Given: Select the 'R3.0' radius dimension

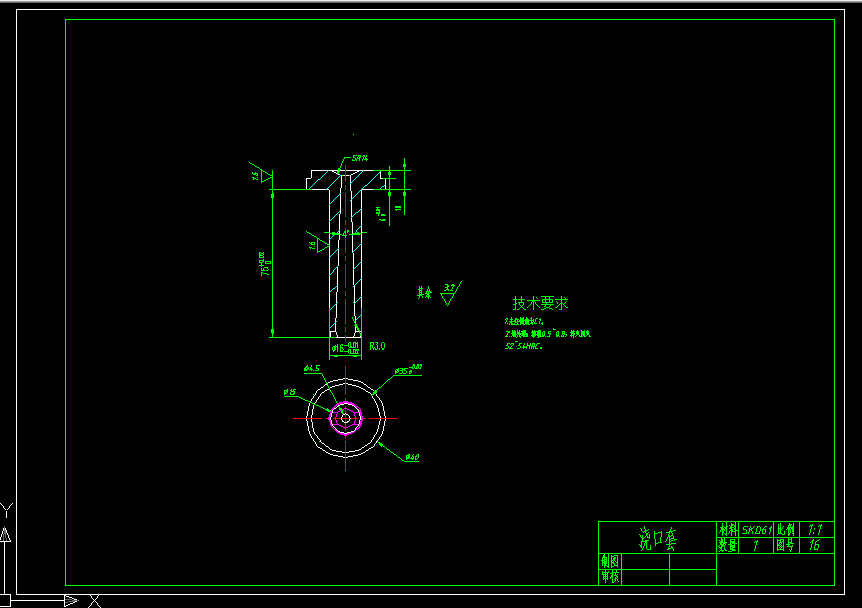Looking at the screenshot, I should click(377, 346).
